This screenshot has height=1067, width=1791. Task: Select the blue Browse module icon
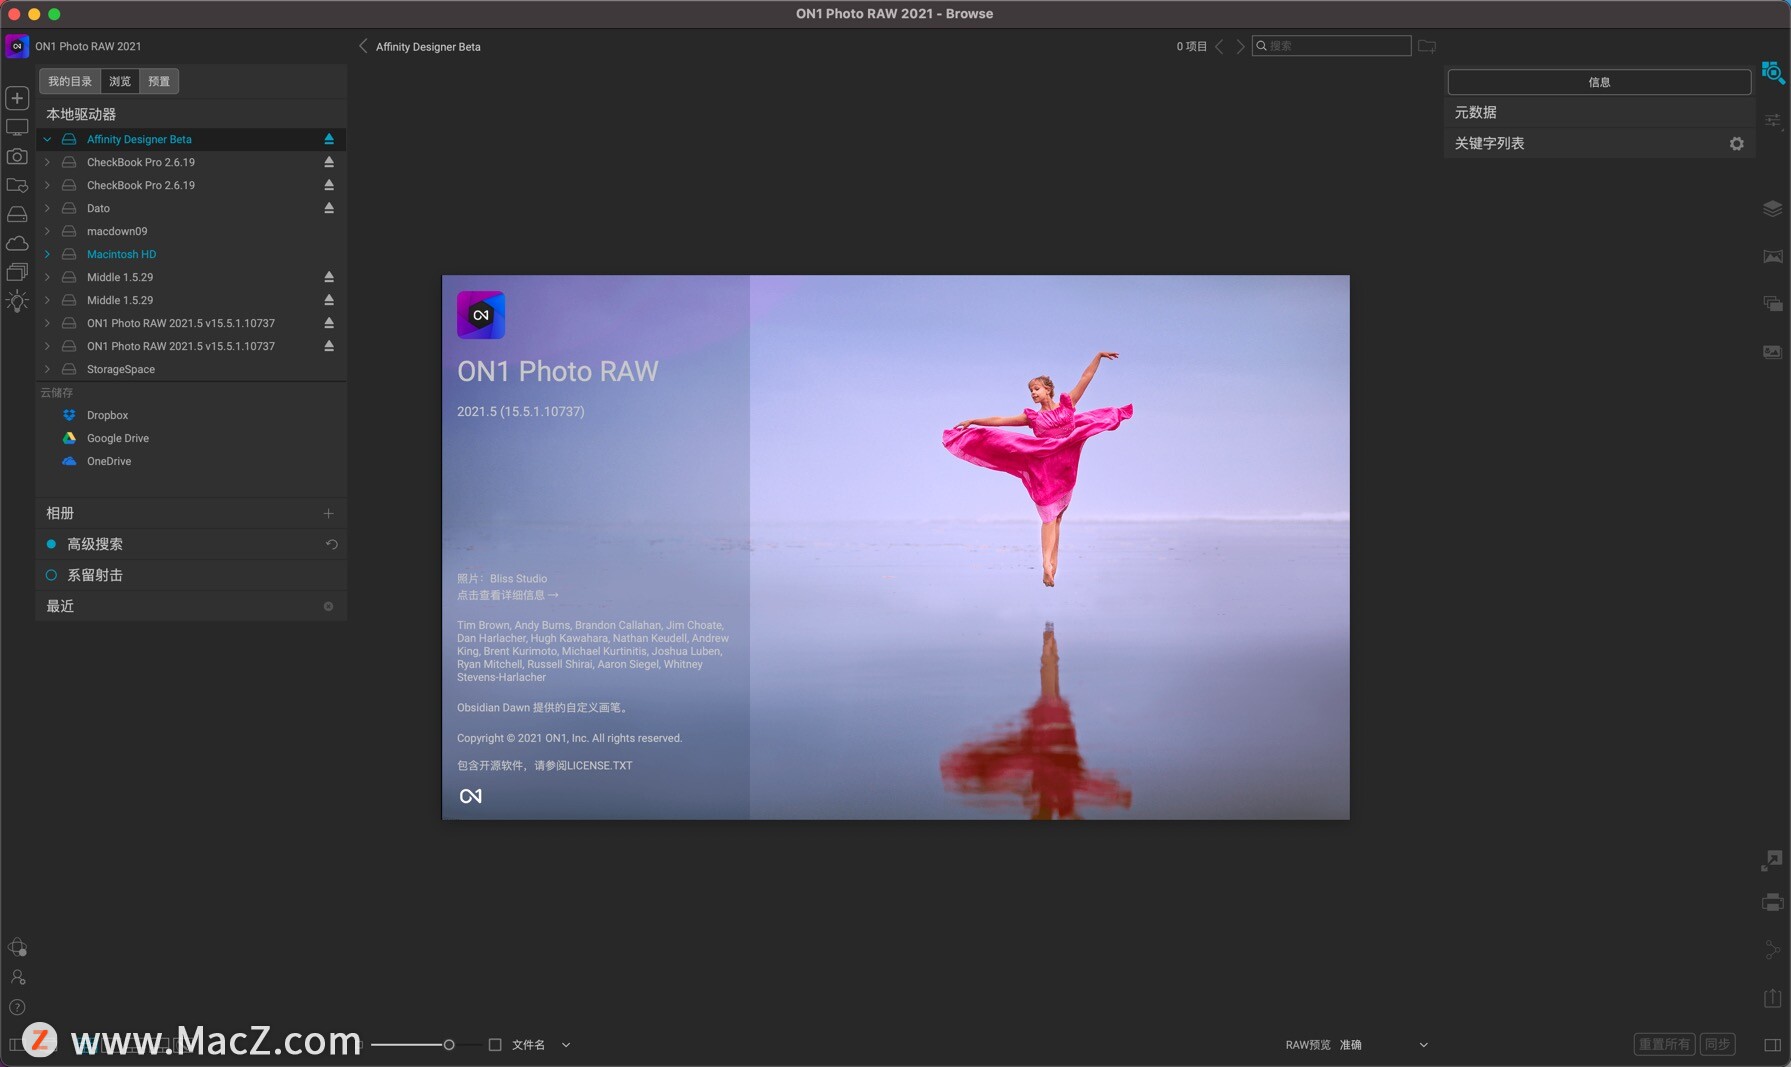1772,73
